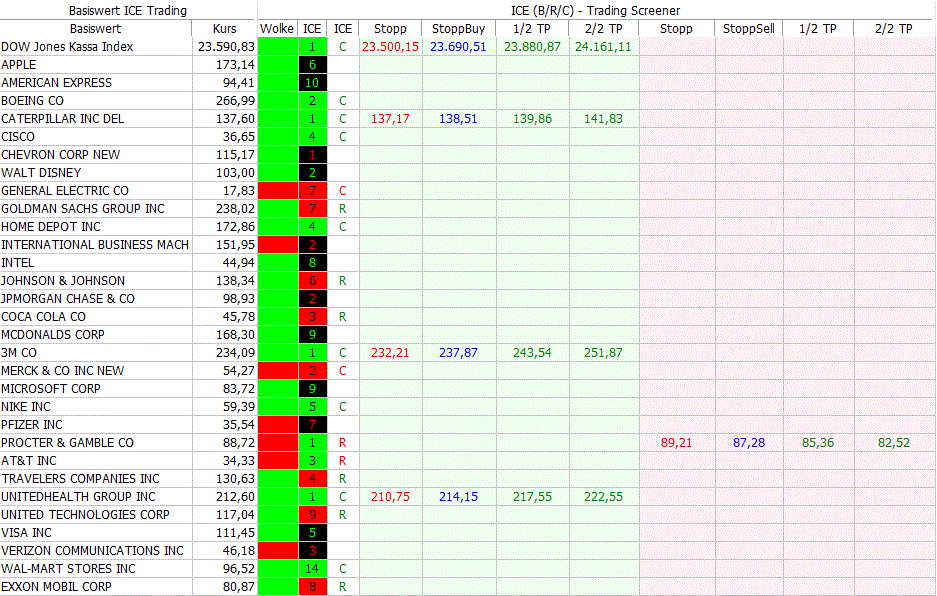Select the DOW Jones Kassa Index row name

67,47
